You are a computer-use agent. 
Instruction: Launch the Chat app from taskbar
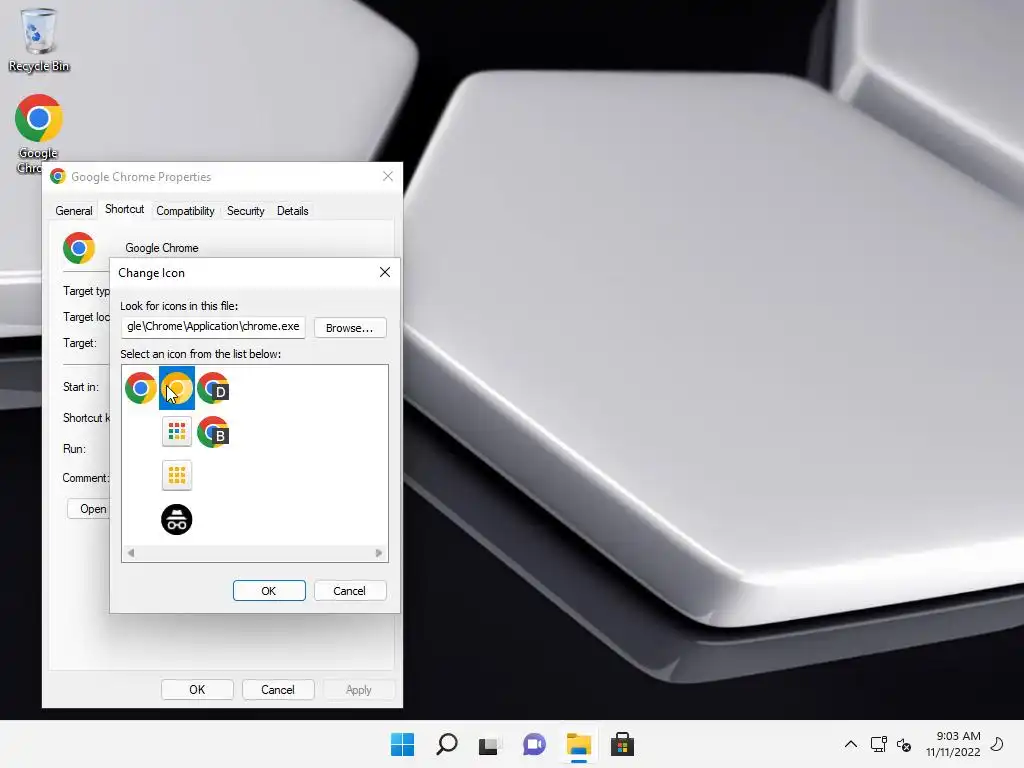[534, 744]
